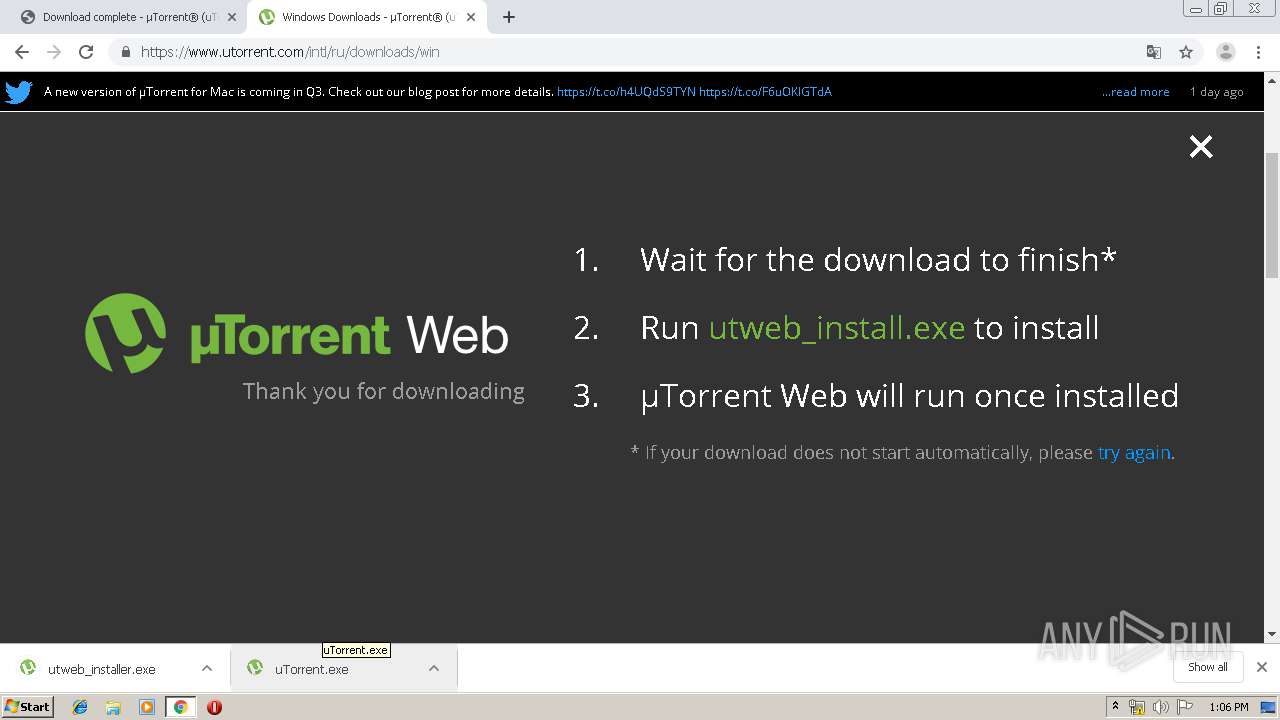Viewport: 1280px width, 720px height.
Task: Switch to the Download complete µTorrent tab
Action: [x=129, y=17]
